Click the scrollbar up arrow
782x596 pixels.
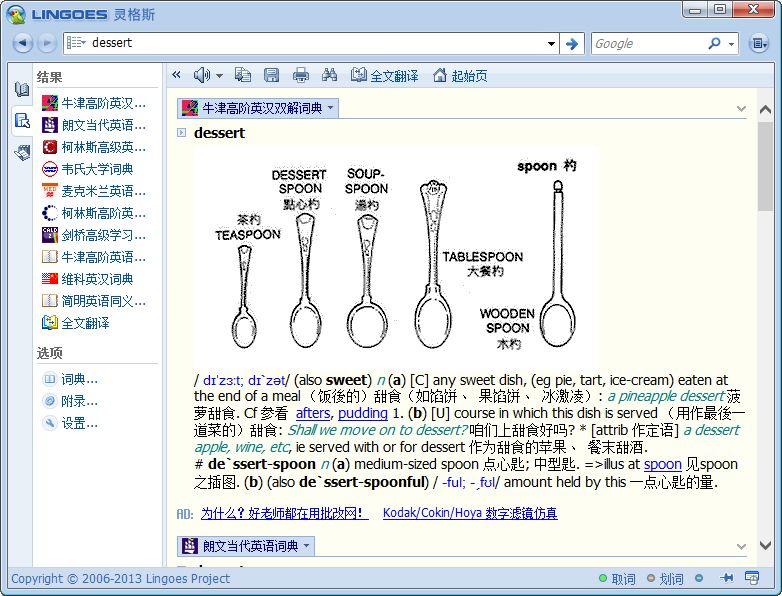pyautogui.click(x=765, y=110)
